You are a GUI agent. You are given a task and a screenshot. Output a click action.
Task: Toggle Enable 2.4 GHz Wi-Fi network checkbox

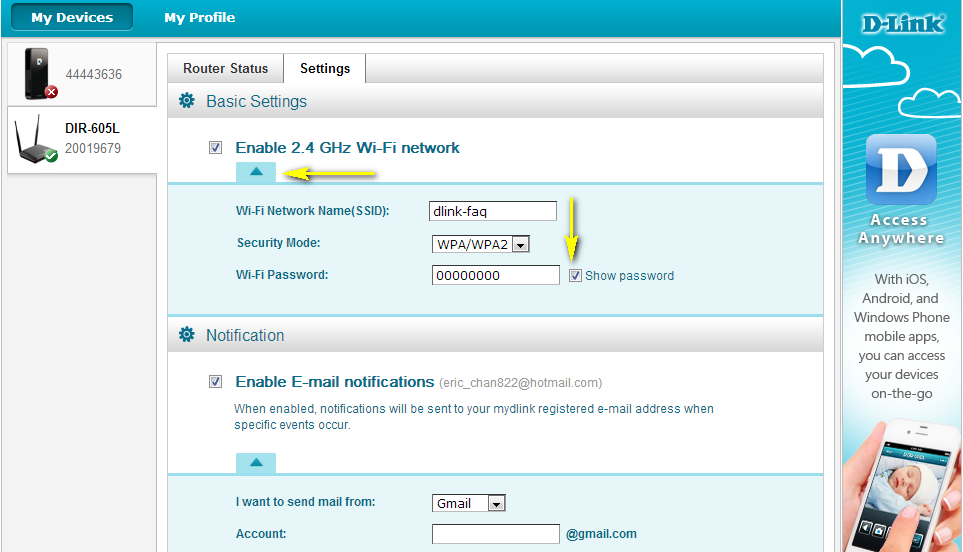[216, 148]
